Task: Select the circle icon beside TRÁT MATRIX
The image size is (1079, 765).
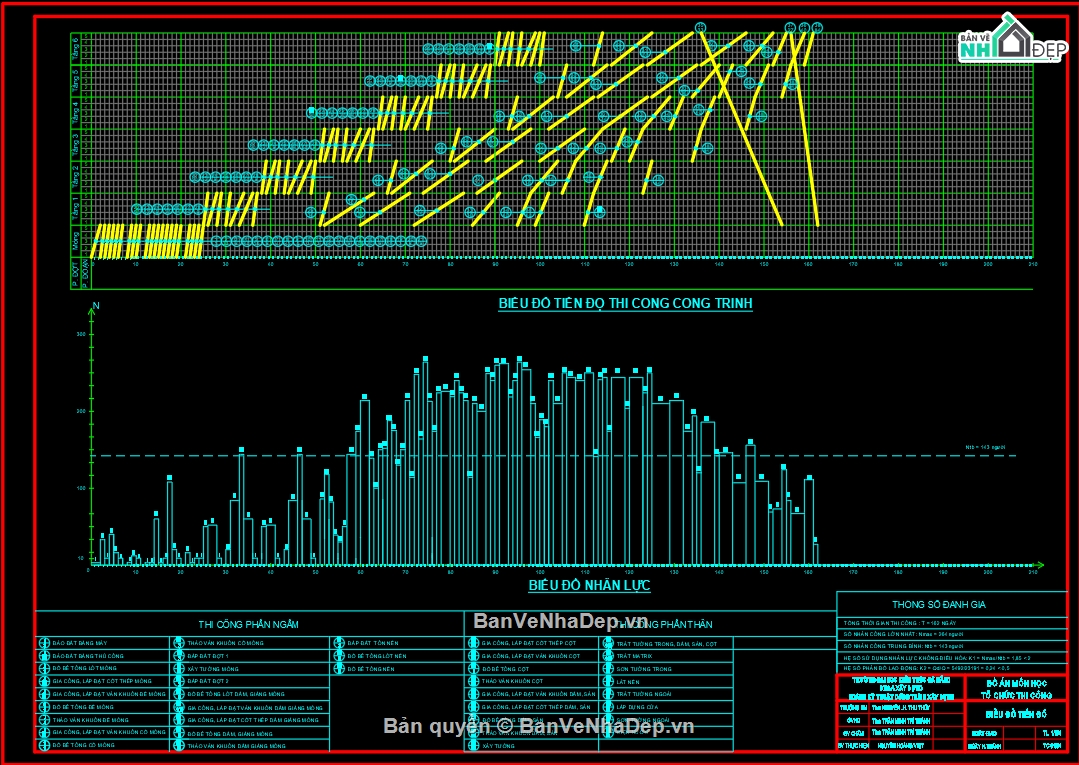Action: [608, 656]
